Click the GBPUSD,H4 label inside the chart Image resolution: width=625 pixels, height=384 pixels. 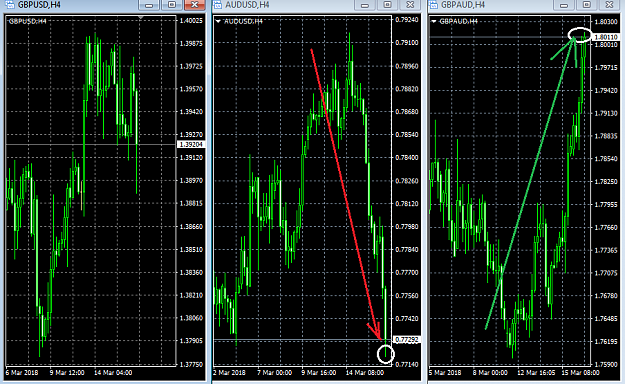pyautogui.click(x=28, y=21)
